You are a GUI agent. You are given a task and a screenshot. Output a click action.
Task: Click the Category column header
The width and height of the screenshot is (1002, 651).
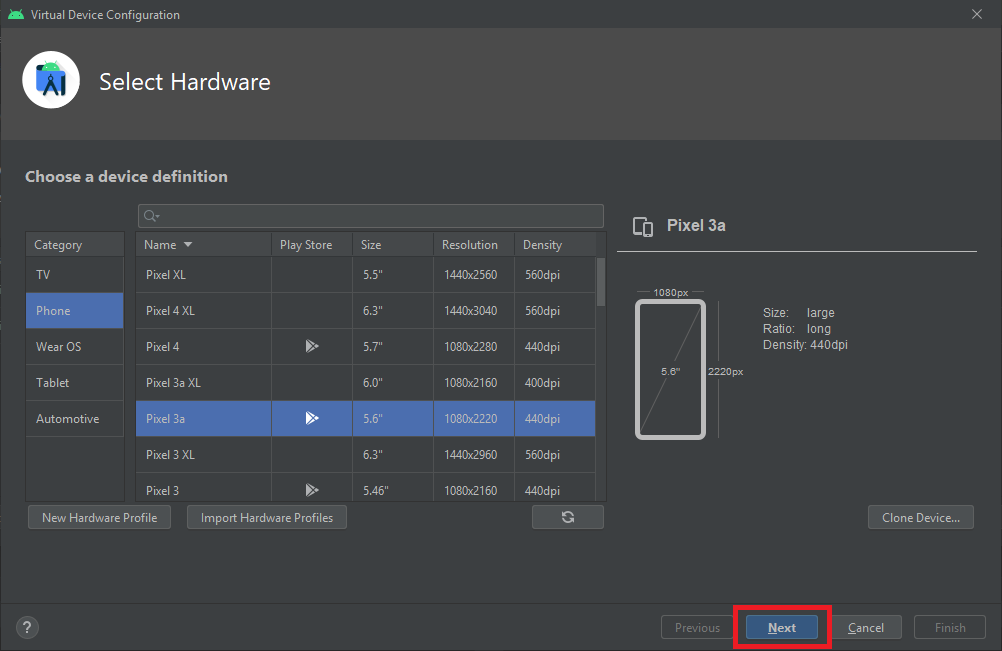pyautogui.click(x=75, y=245)
